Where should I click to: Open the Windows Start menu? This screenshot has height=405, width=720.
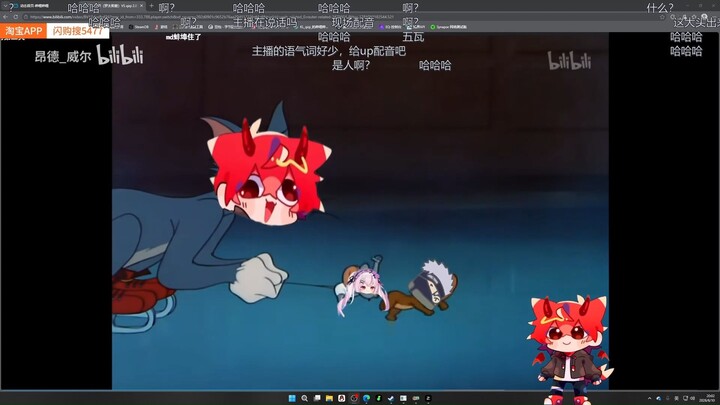(292, 398)
